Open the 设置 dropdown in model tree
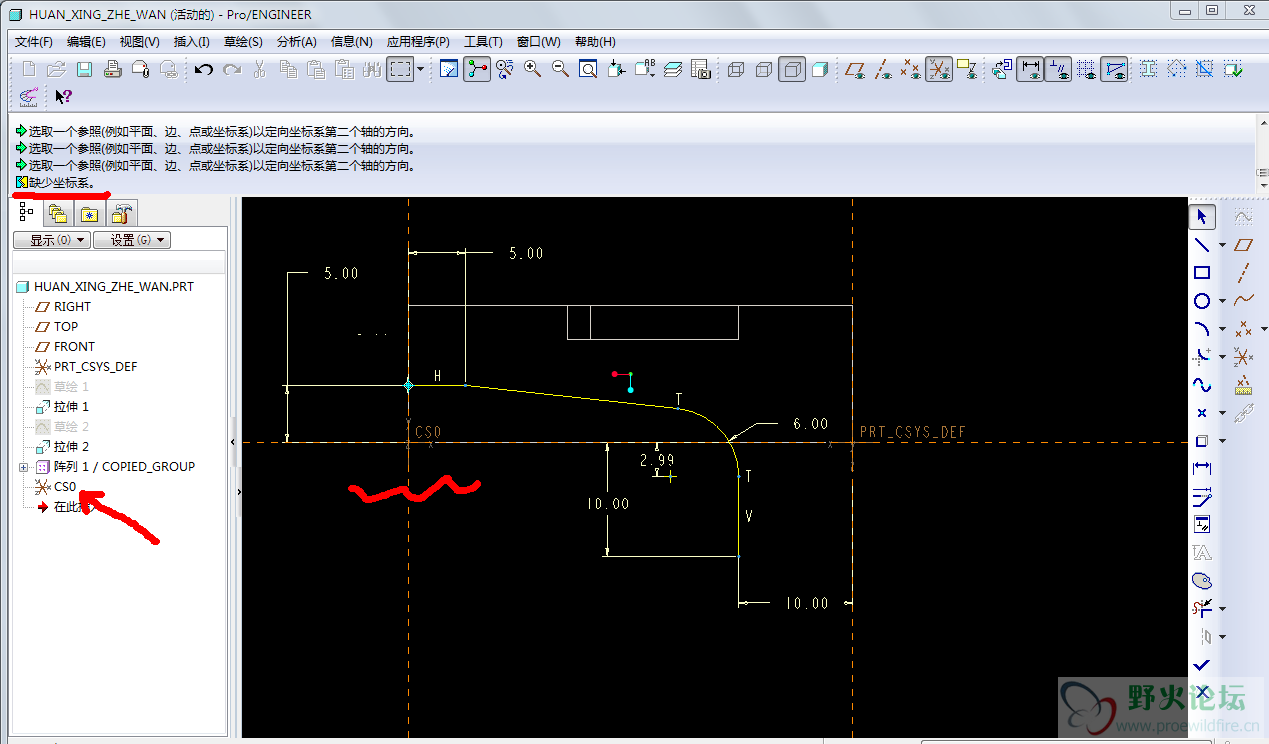Viewport: 1269px width, 744px height. [132, 240]
